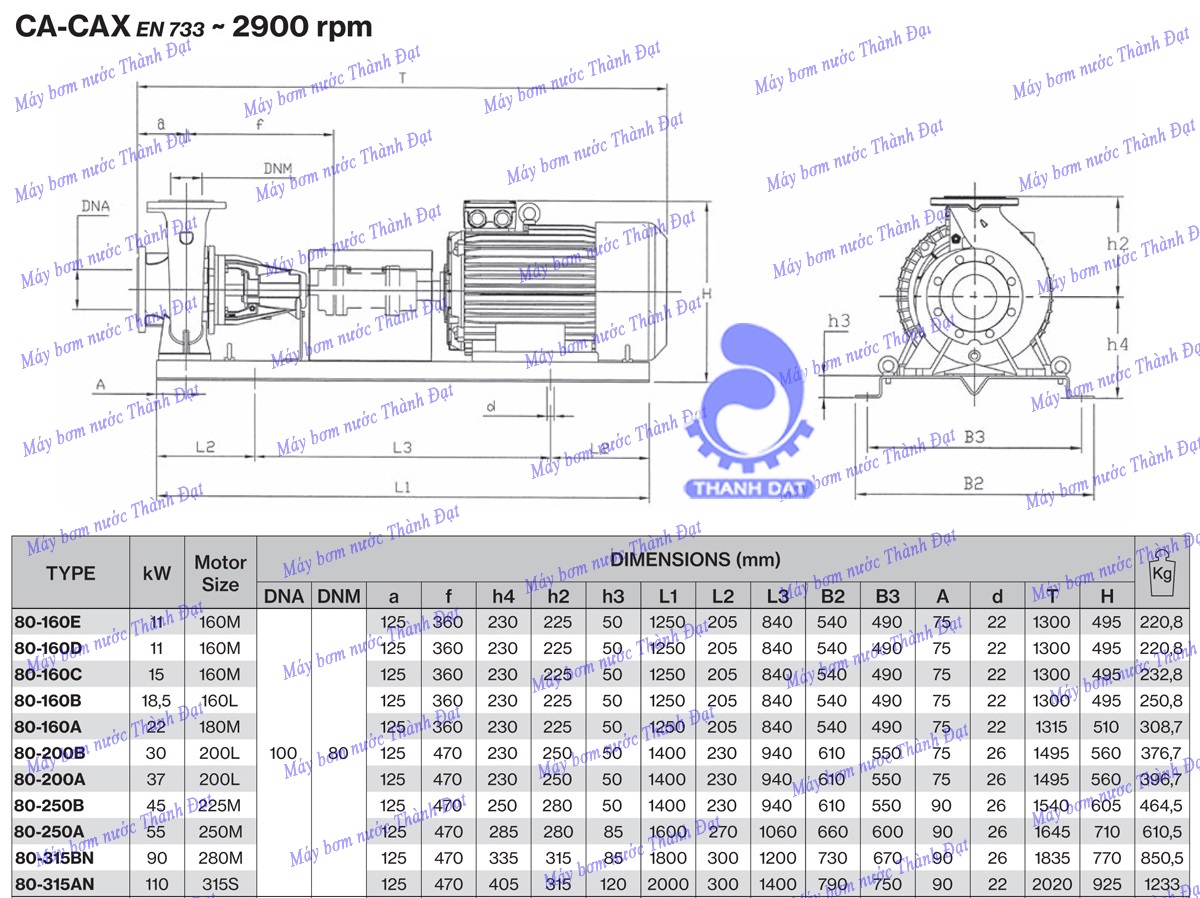Click the "1540" value in the T column
The width and height of the screenshot is (1200, 898).
point(1053,805)
